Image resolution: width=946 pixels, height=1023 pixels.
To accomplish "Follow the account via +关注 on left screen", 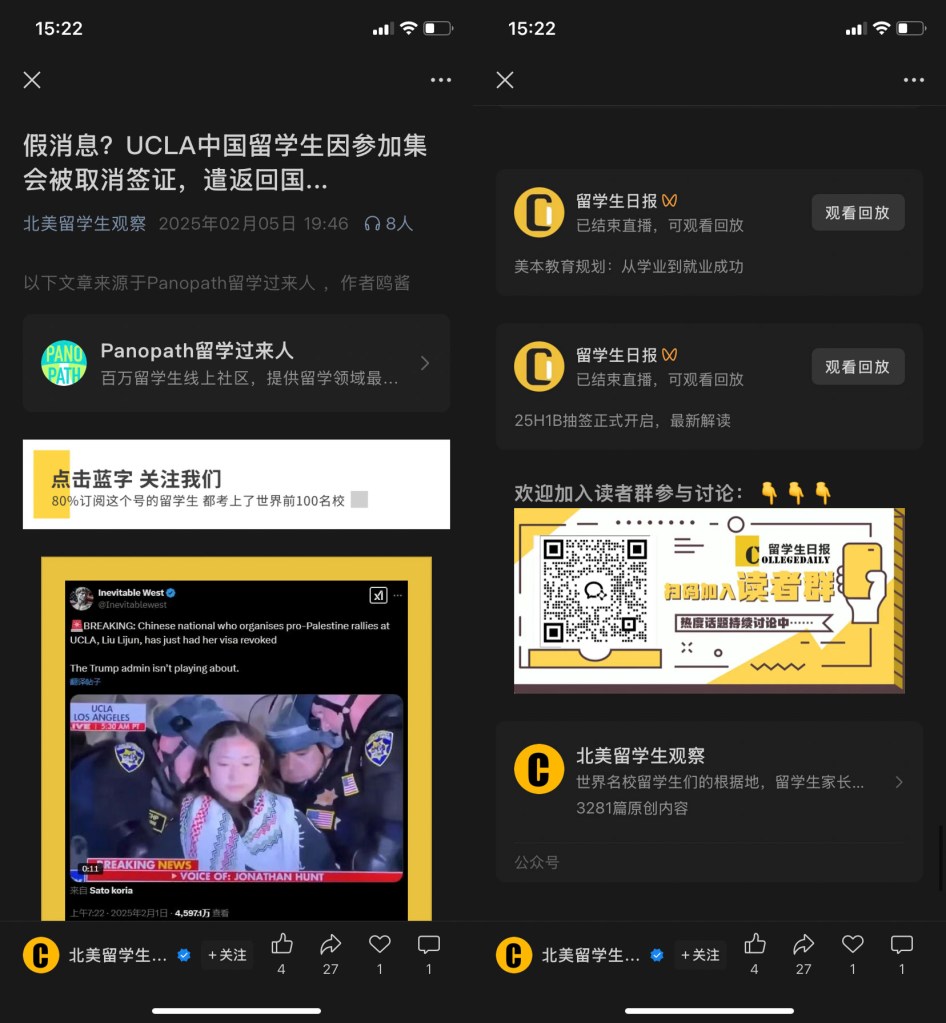I will tap(227, 955).
